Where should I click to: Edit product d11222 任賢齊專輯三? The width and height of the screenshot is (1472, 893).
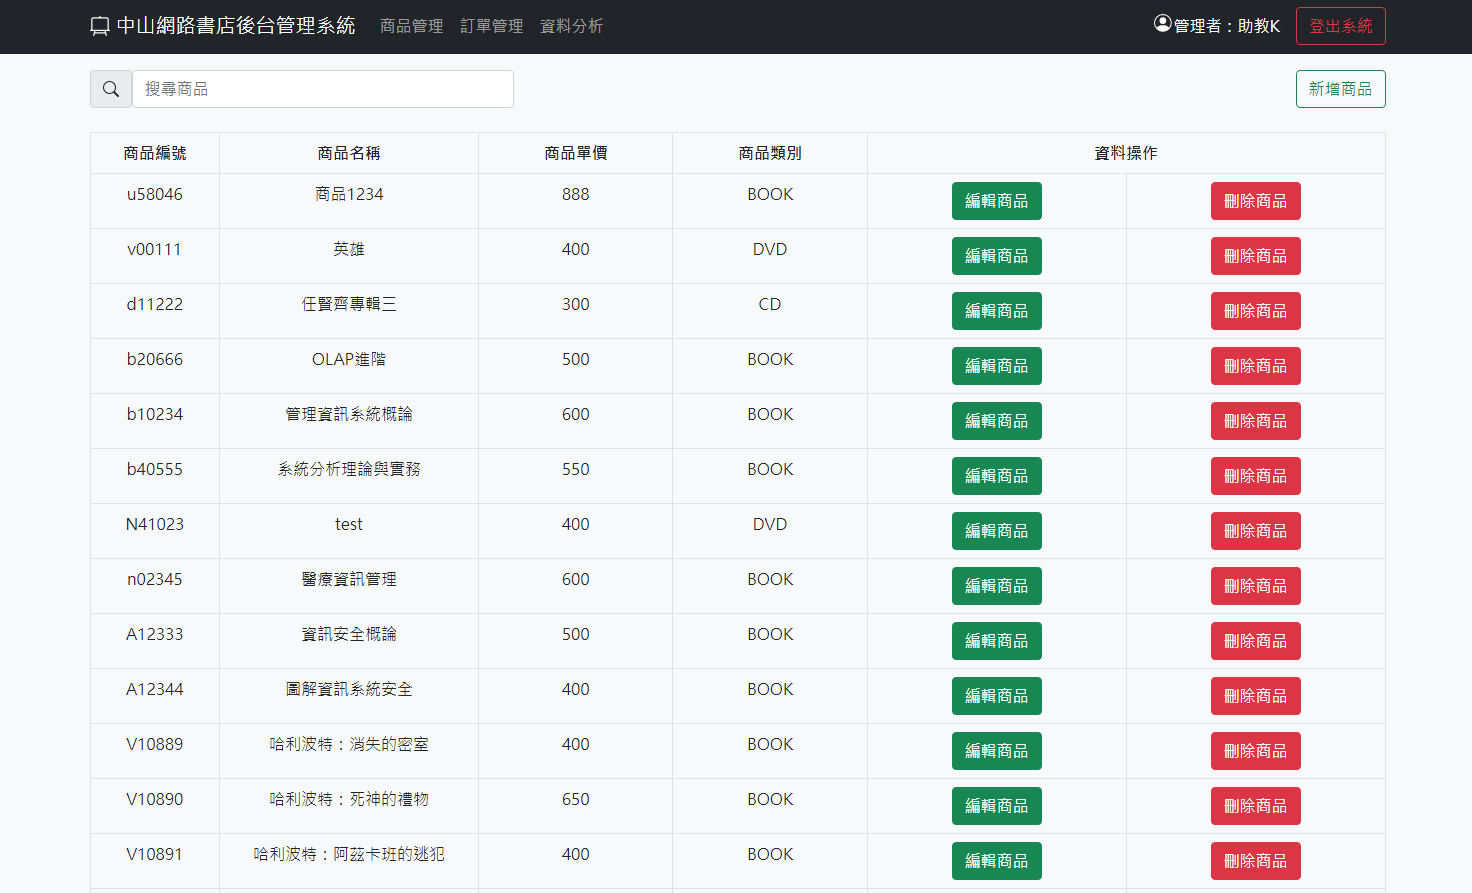click(x=996, y=311)
